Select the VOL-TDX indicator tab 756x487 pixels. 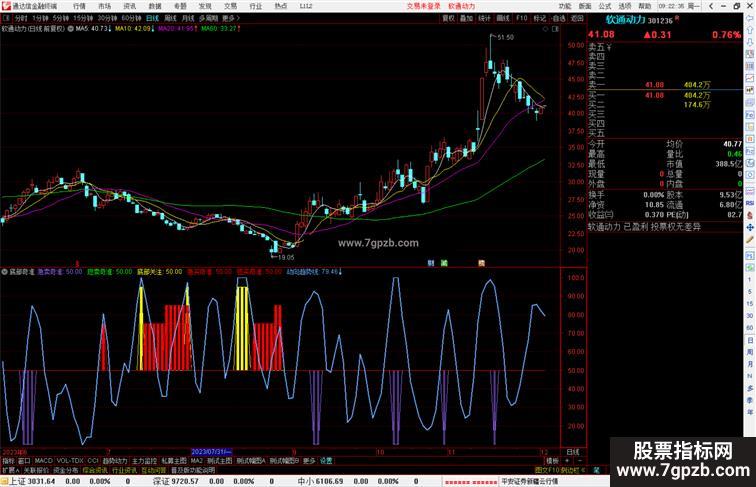click(70, 461)
